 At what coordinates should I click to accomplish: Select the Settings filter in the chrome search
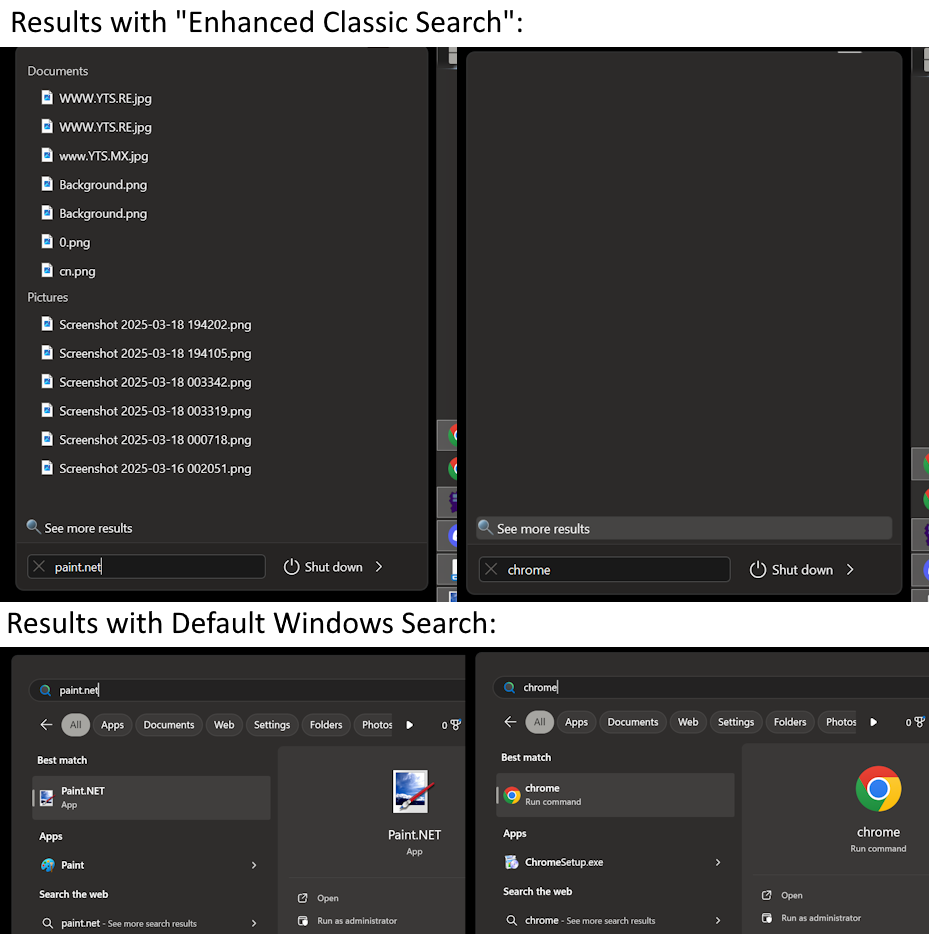coord(735,722)
